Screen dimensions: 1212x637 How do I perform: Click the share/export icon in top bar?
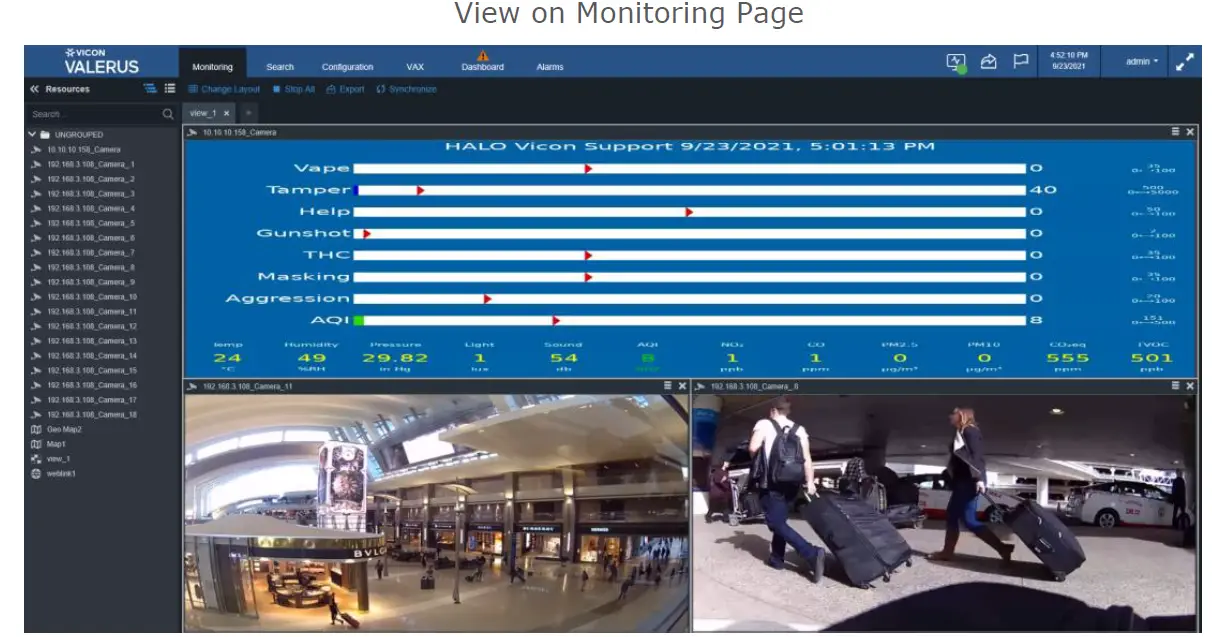[x=988, y=62]
